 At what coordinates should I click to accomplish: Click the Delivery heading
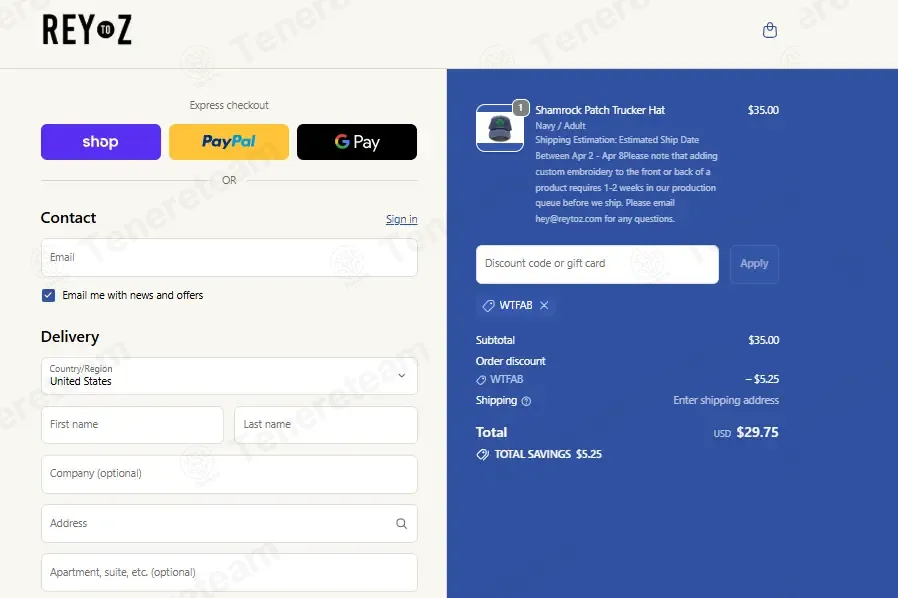tap(70, 337)
